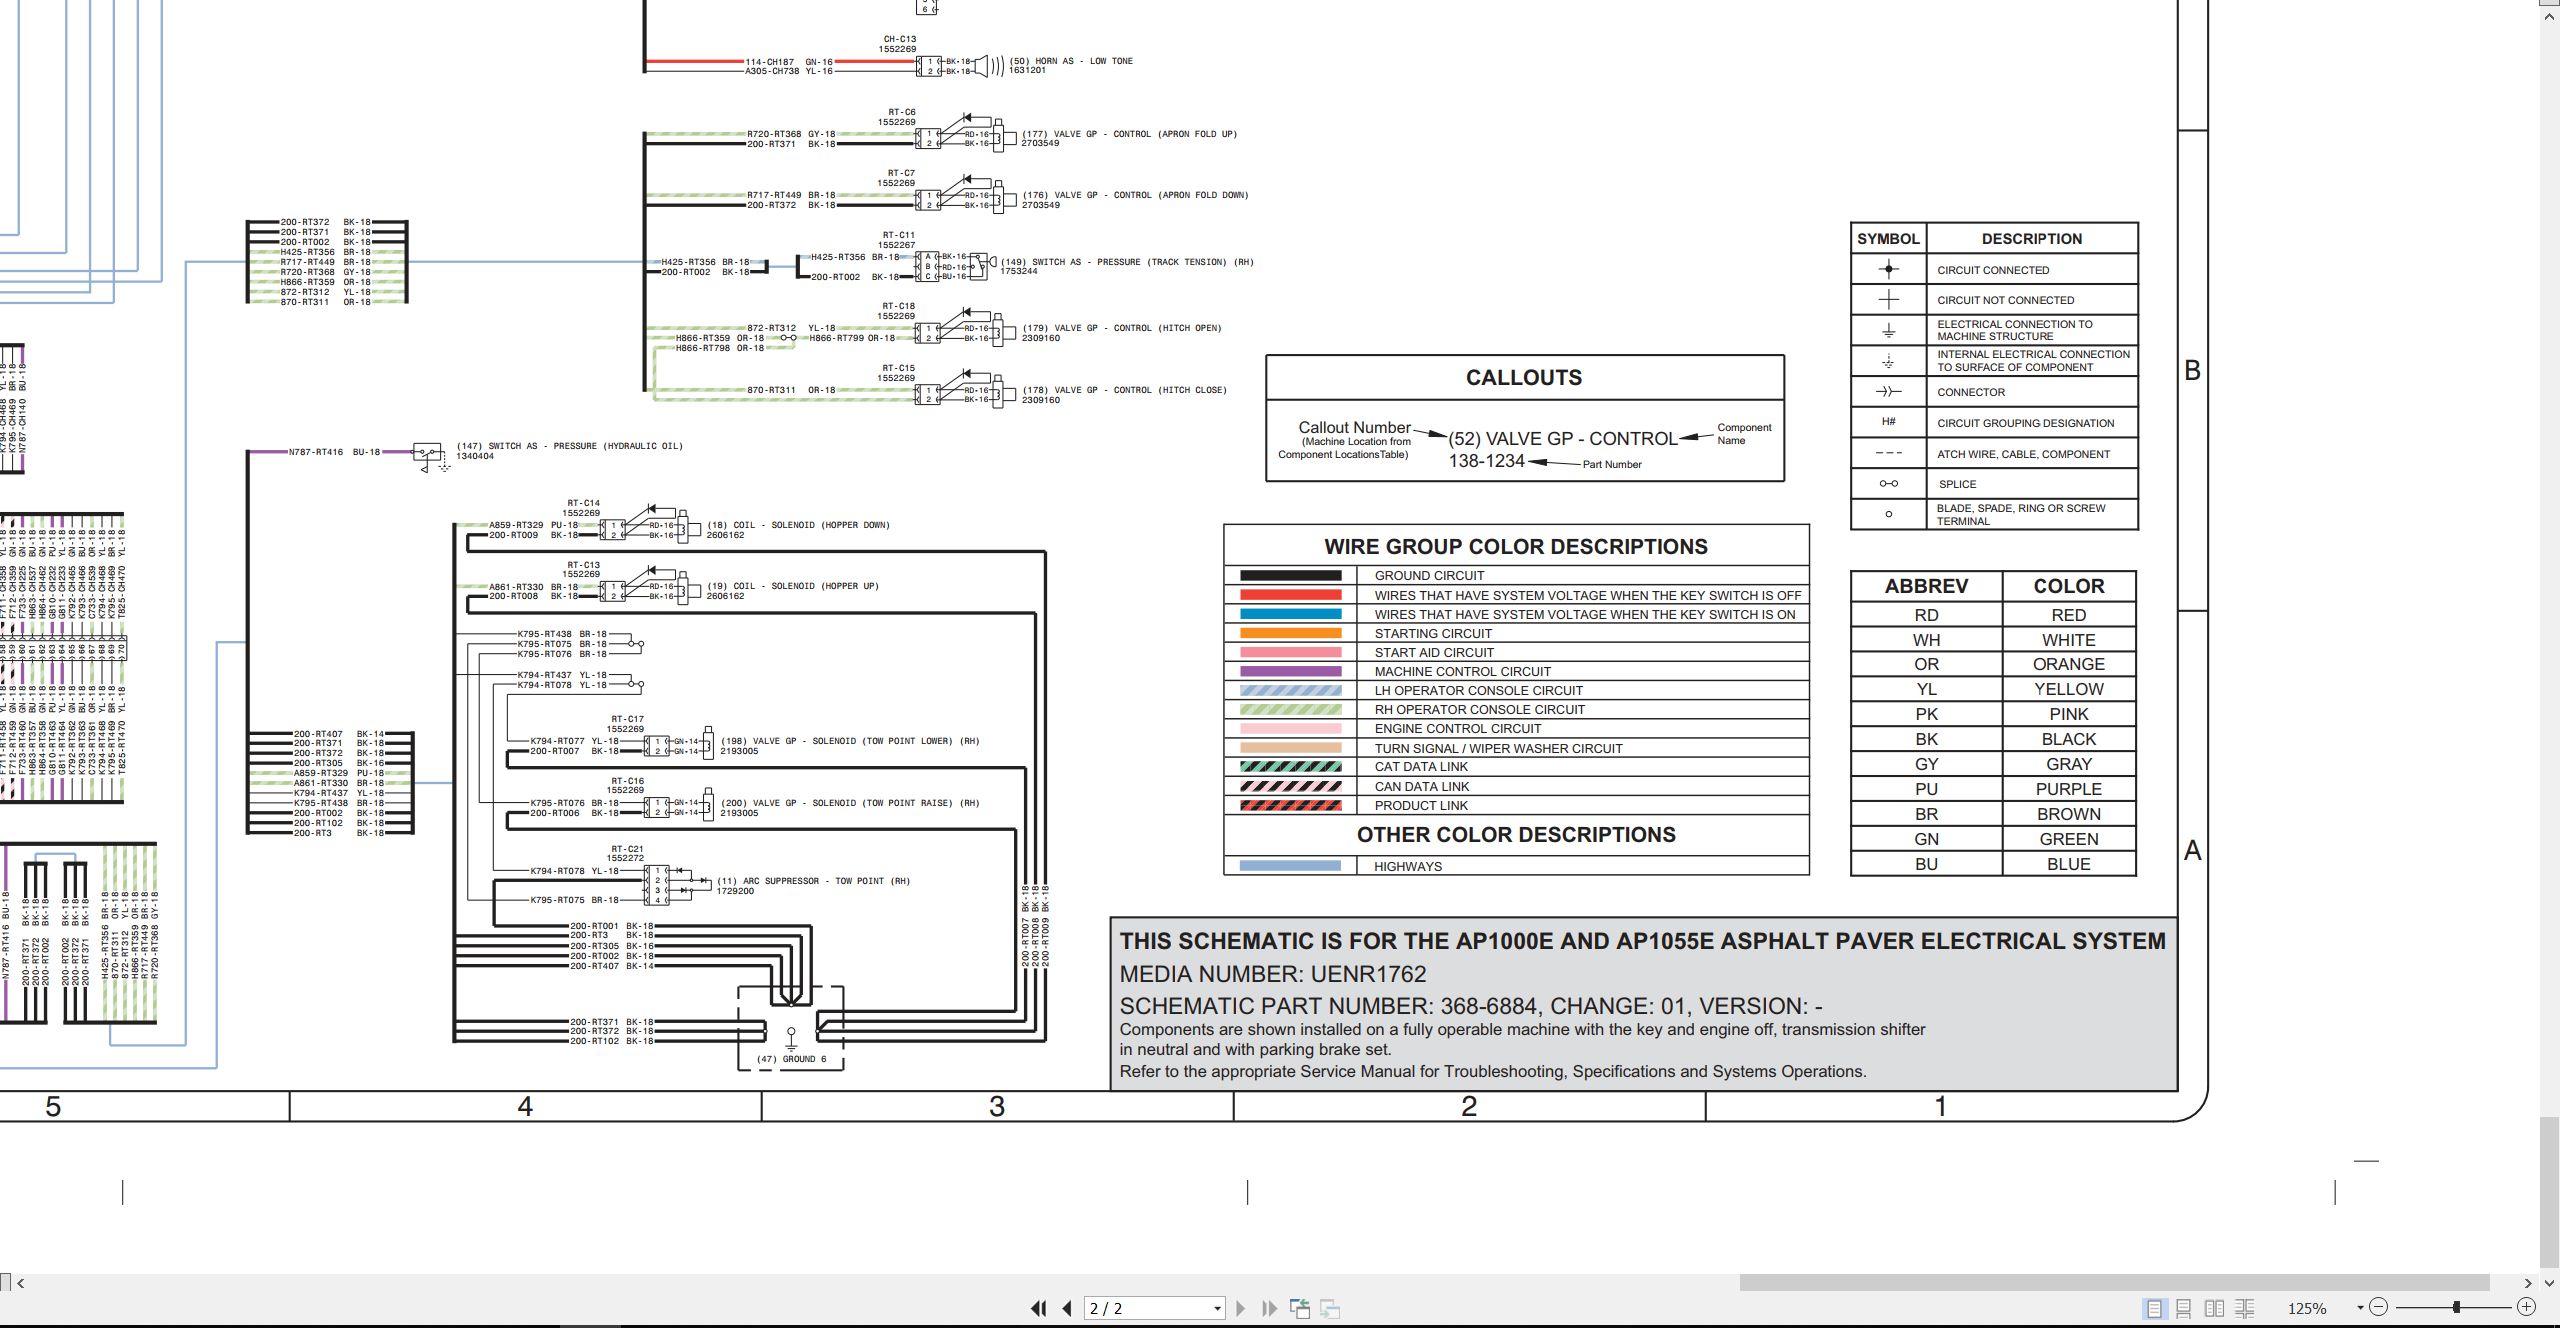The width and height of the screenshot is (2560, 1328).
Task: Click the CAT DATA LINK legend label
Action: point(1421,767)
